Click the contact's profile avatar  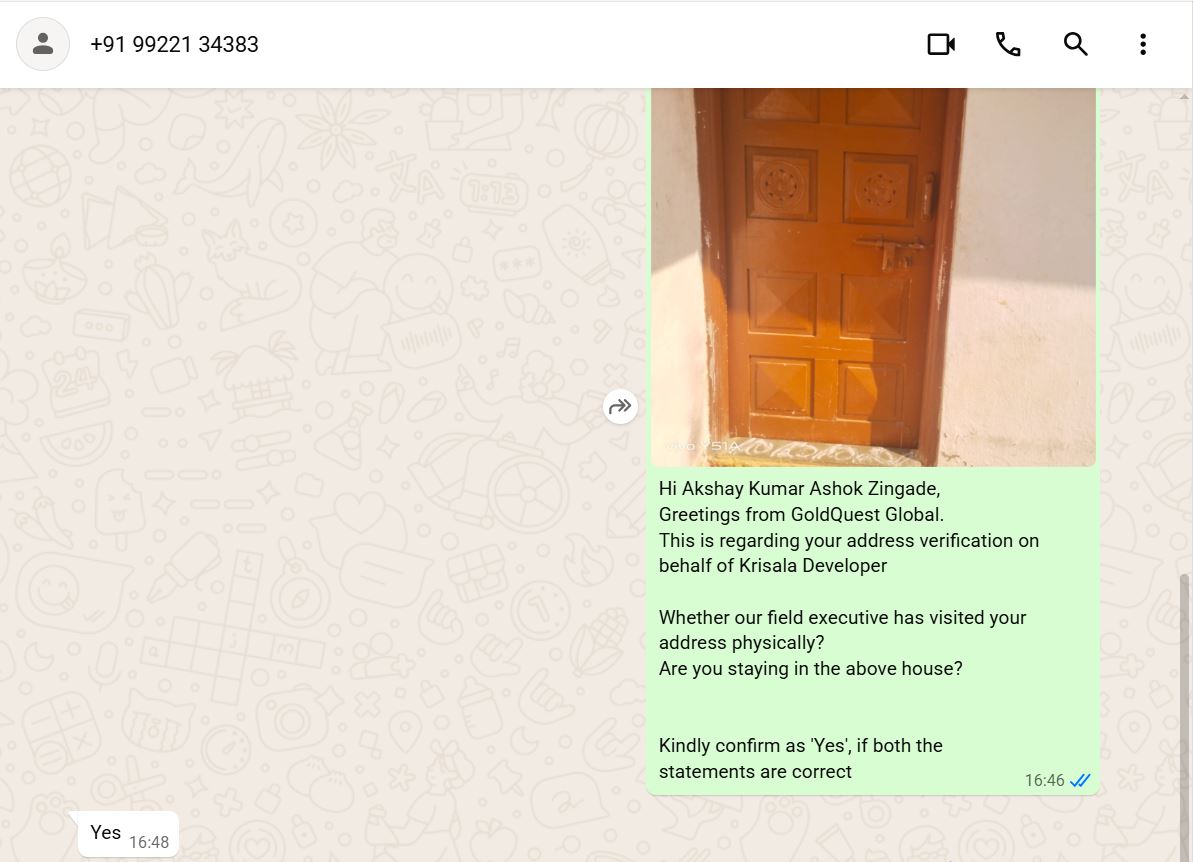[43, 44]
